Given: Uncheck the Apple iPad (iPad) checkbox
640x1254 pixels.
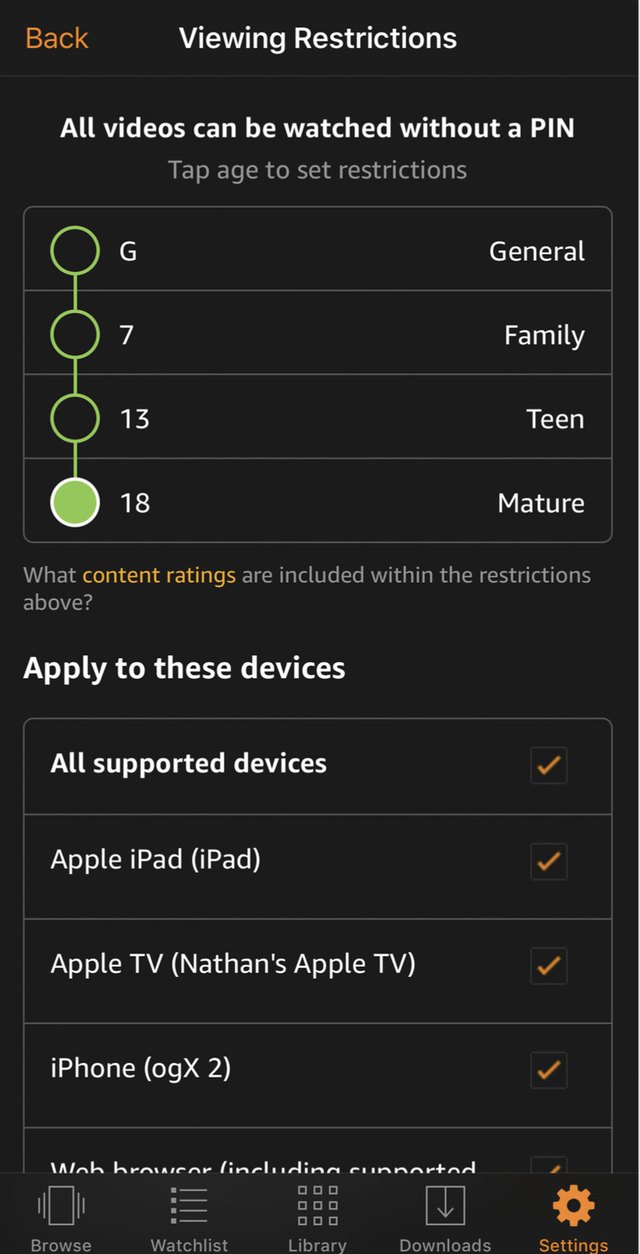Looking at the screenshot, I should click(548, 861).
